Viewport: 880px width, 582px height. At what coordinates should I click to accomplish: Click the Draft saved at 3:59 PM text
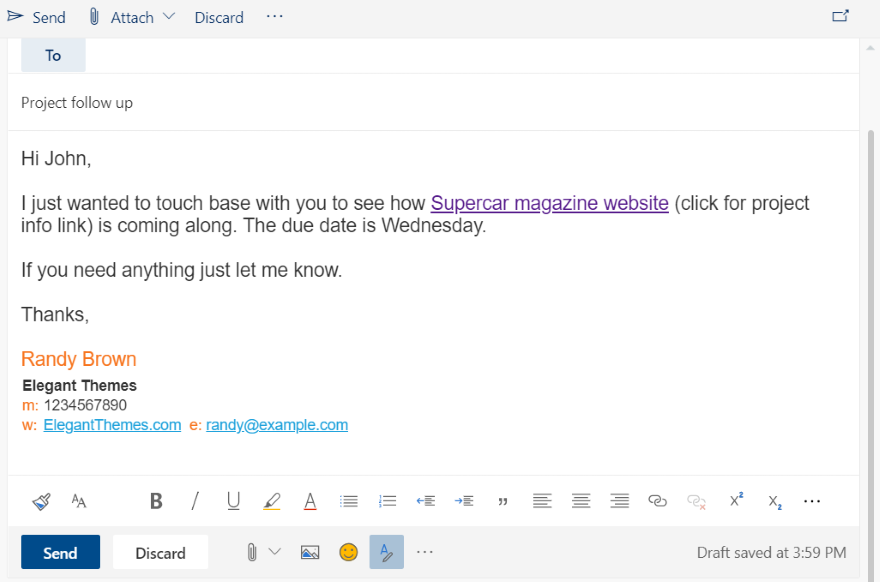[772, 553]
